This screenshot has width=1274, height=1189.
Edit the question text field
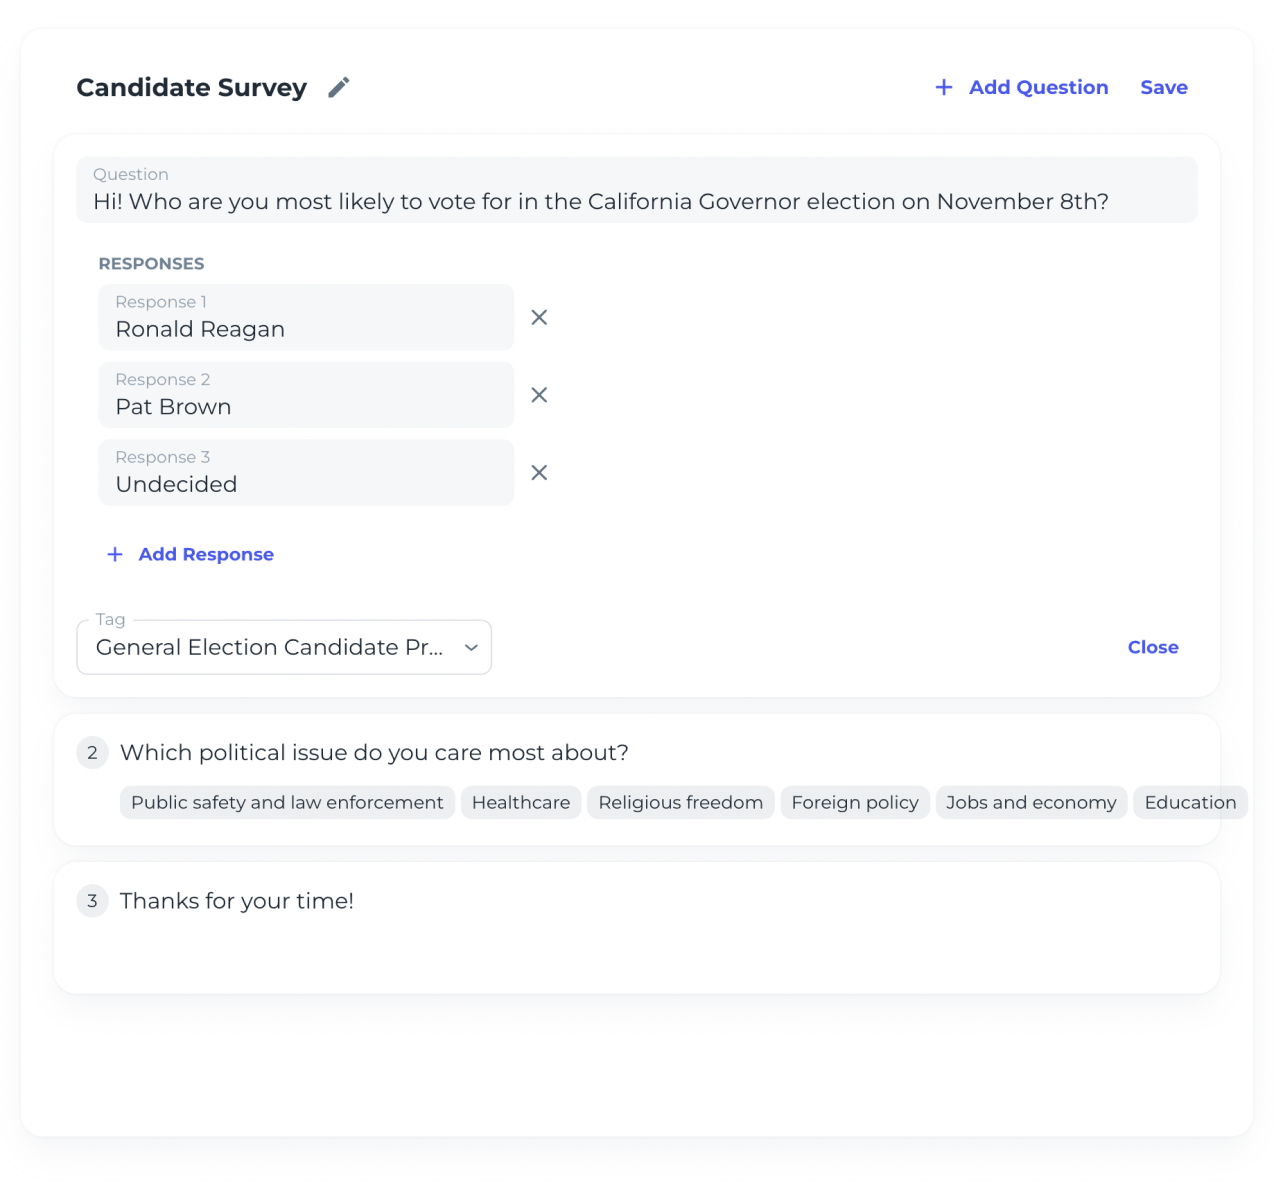[636, 201]
